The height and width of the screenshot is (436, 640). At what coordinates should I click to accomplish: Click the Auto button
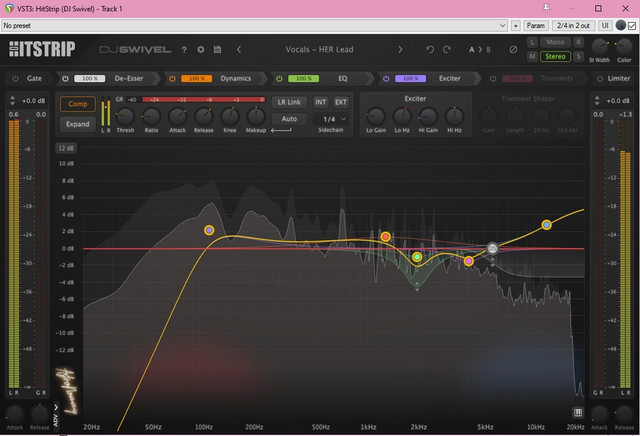(x=289, y=119)
